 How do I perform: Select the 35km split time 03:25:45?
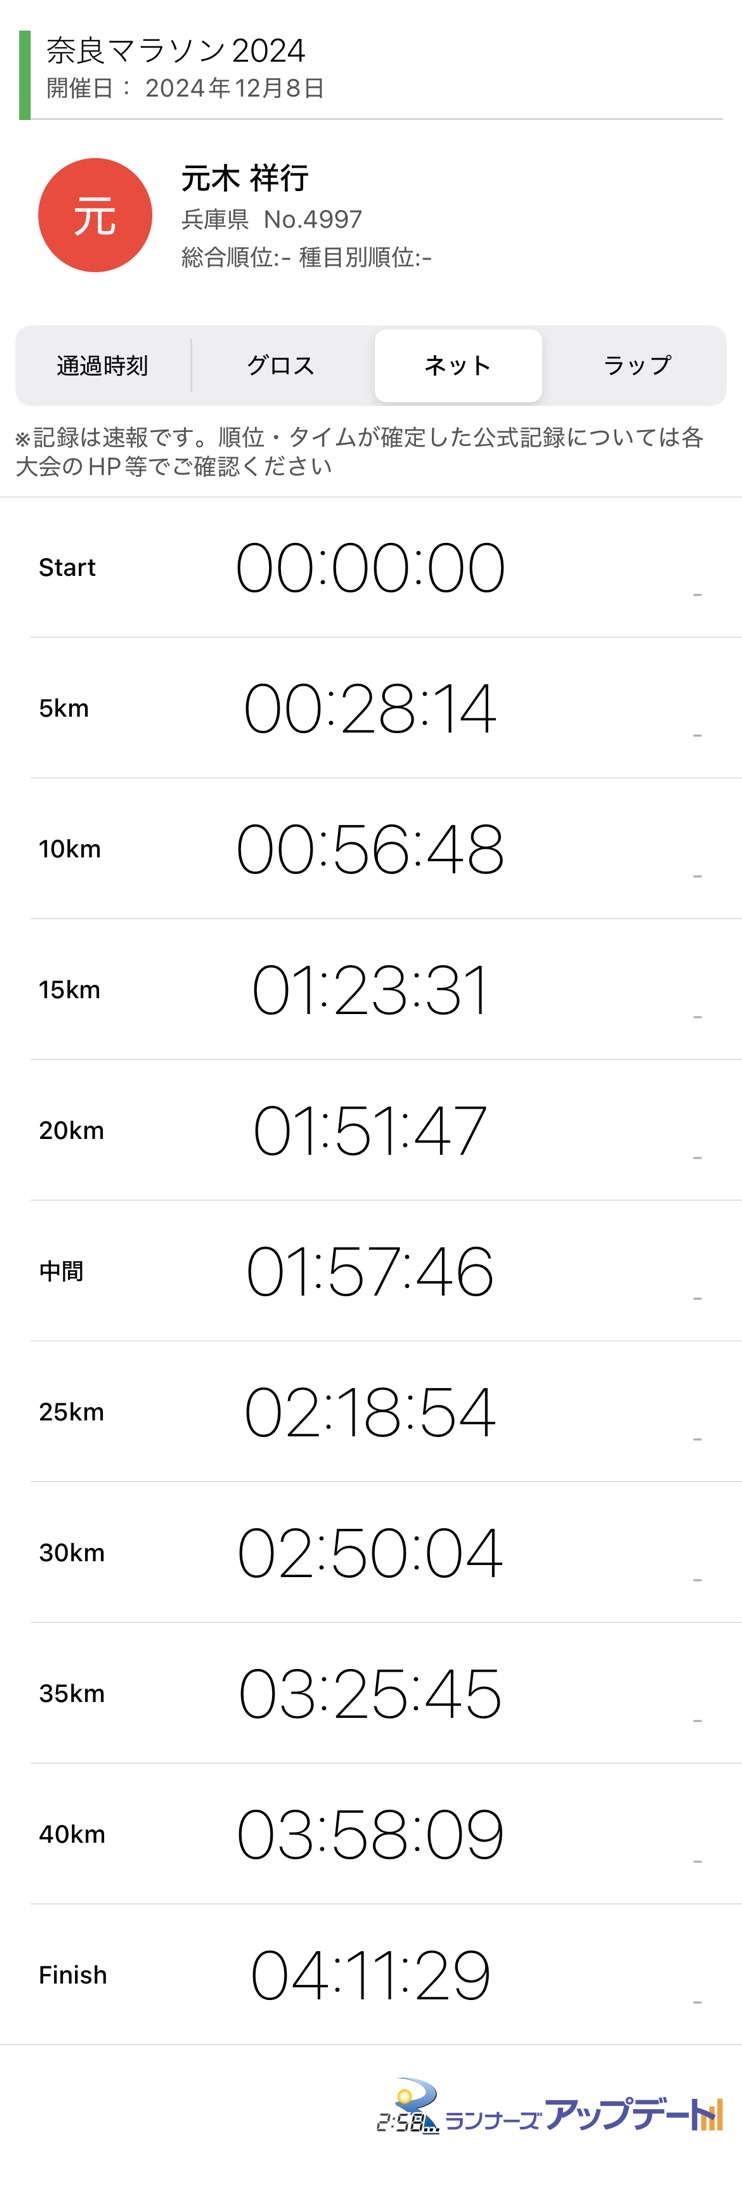[x=370, y=1694]
